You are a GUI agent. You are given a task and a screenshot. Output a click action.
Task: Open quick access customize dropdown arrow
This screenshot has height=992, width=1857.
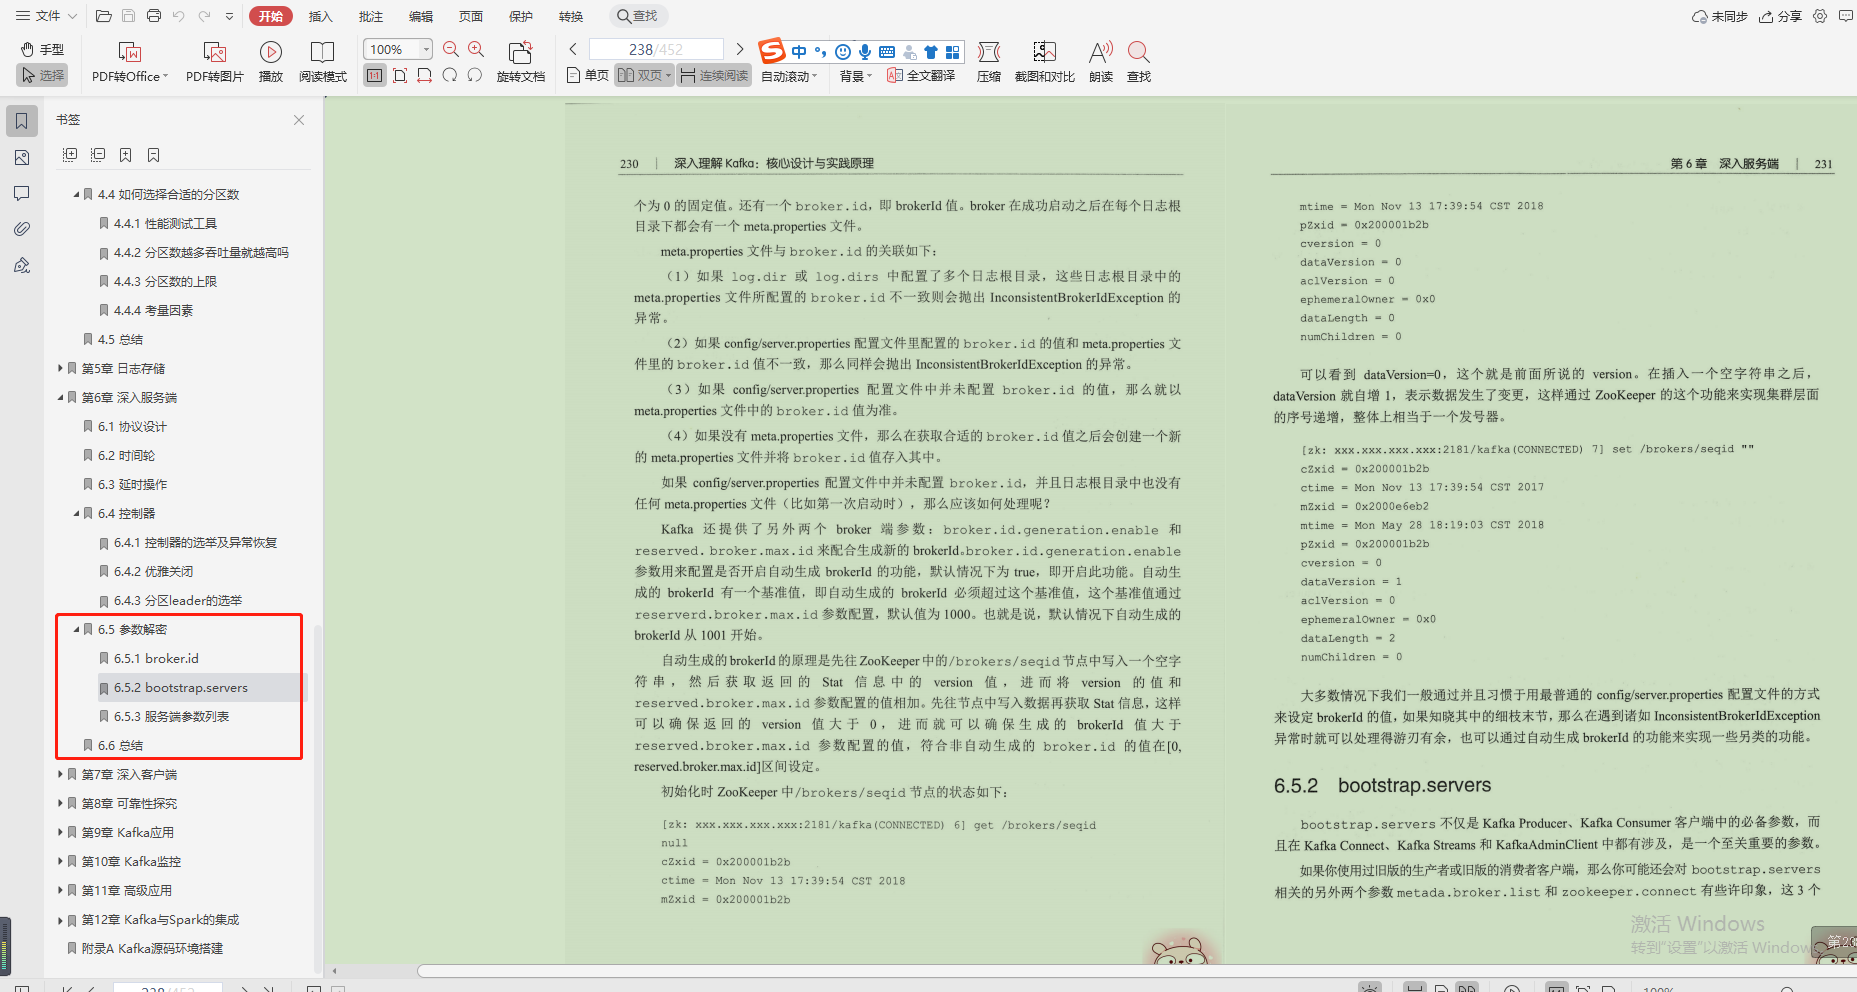[229, 16]
